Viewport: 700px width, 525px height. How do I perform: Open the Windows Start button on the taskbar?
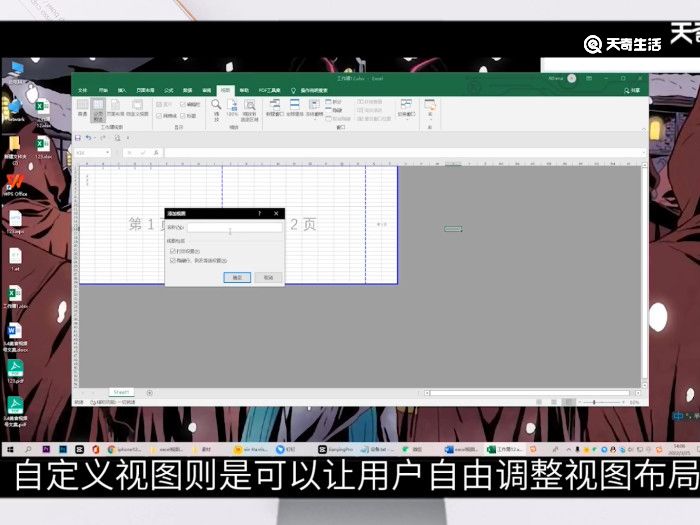pos(10,449)
